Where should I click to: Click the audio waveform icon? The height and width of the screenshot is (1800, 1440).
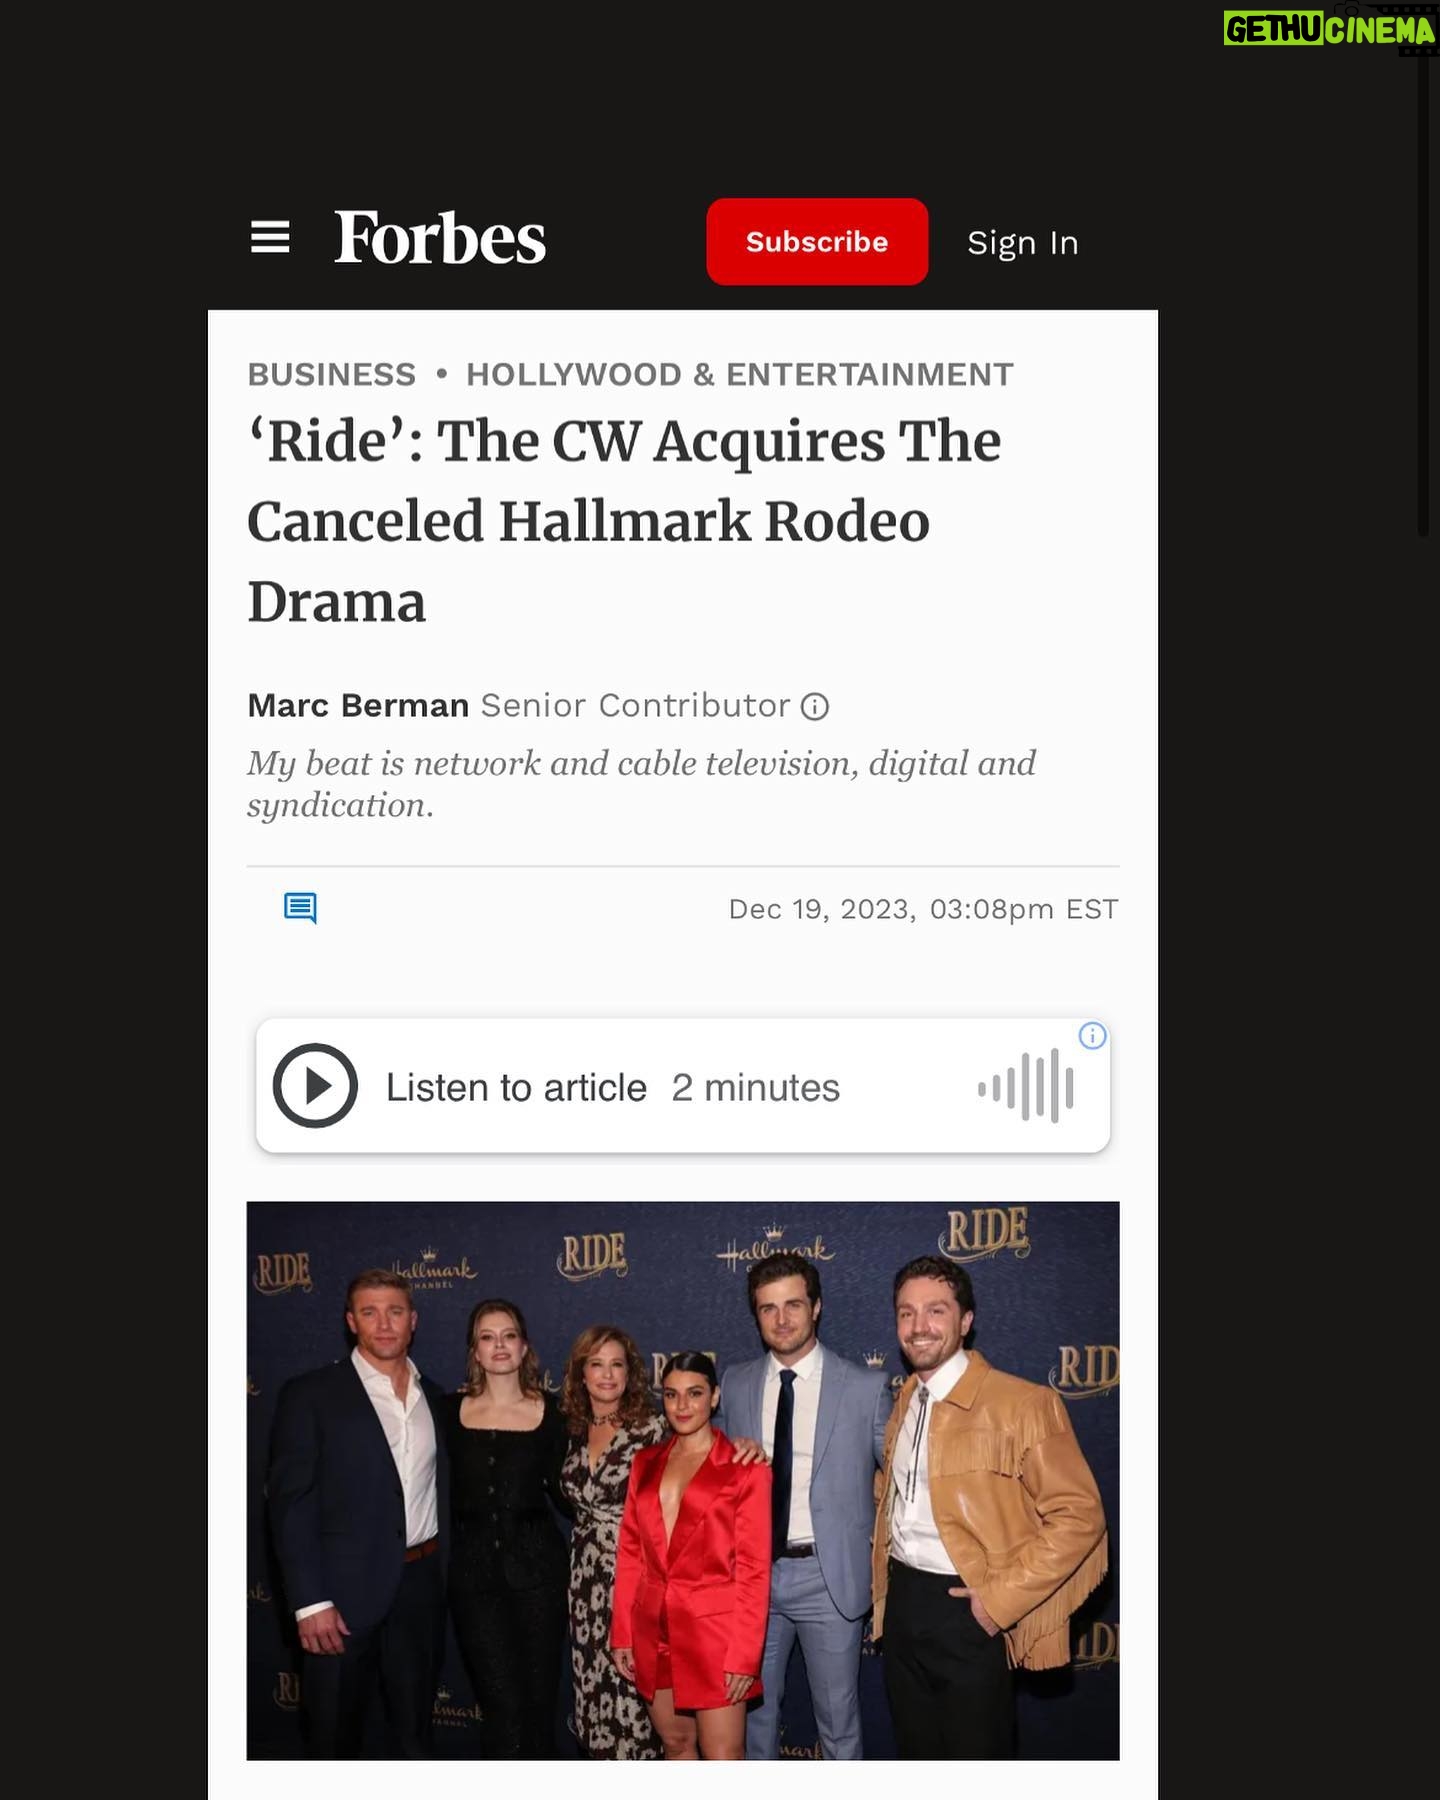pos(1026,1086)
